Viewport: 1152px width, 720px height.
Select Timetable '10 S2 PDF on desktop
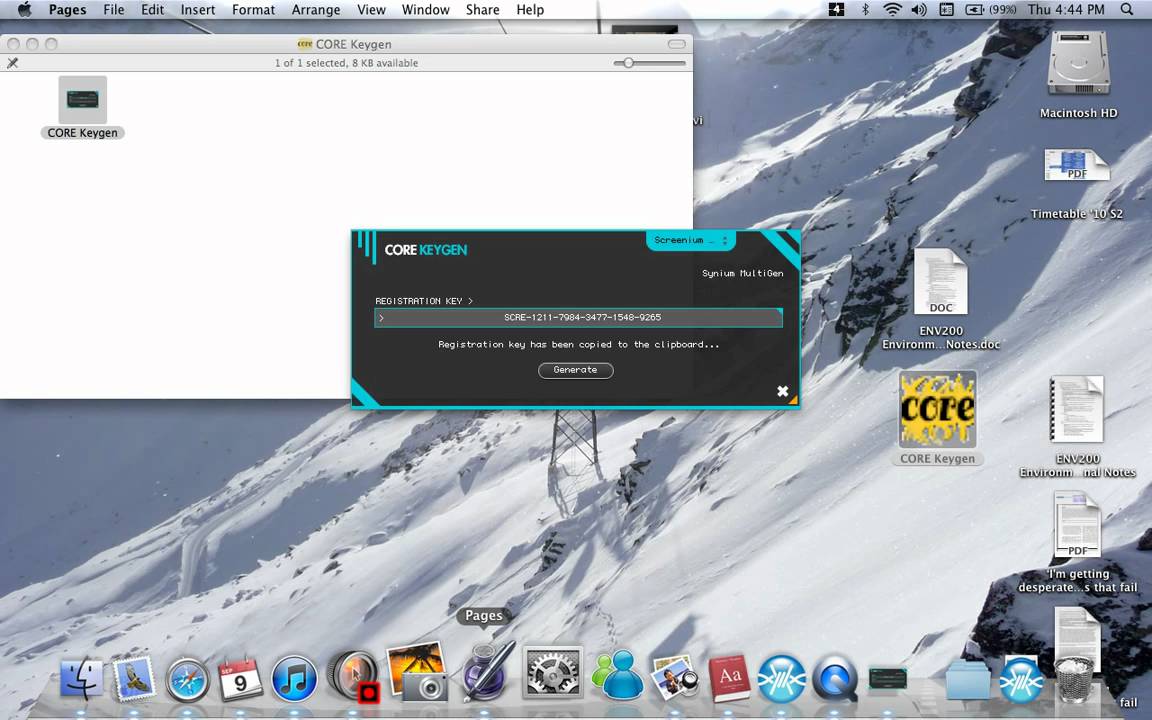1076,184
